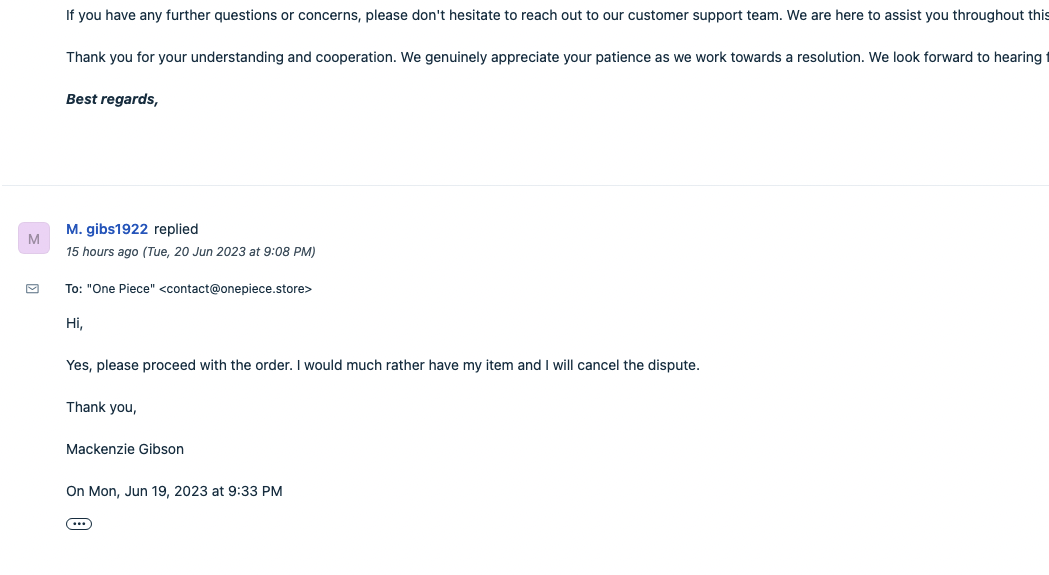
Task: Click the "To:" label in the recipient line
Action: (x=74, y=289)
